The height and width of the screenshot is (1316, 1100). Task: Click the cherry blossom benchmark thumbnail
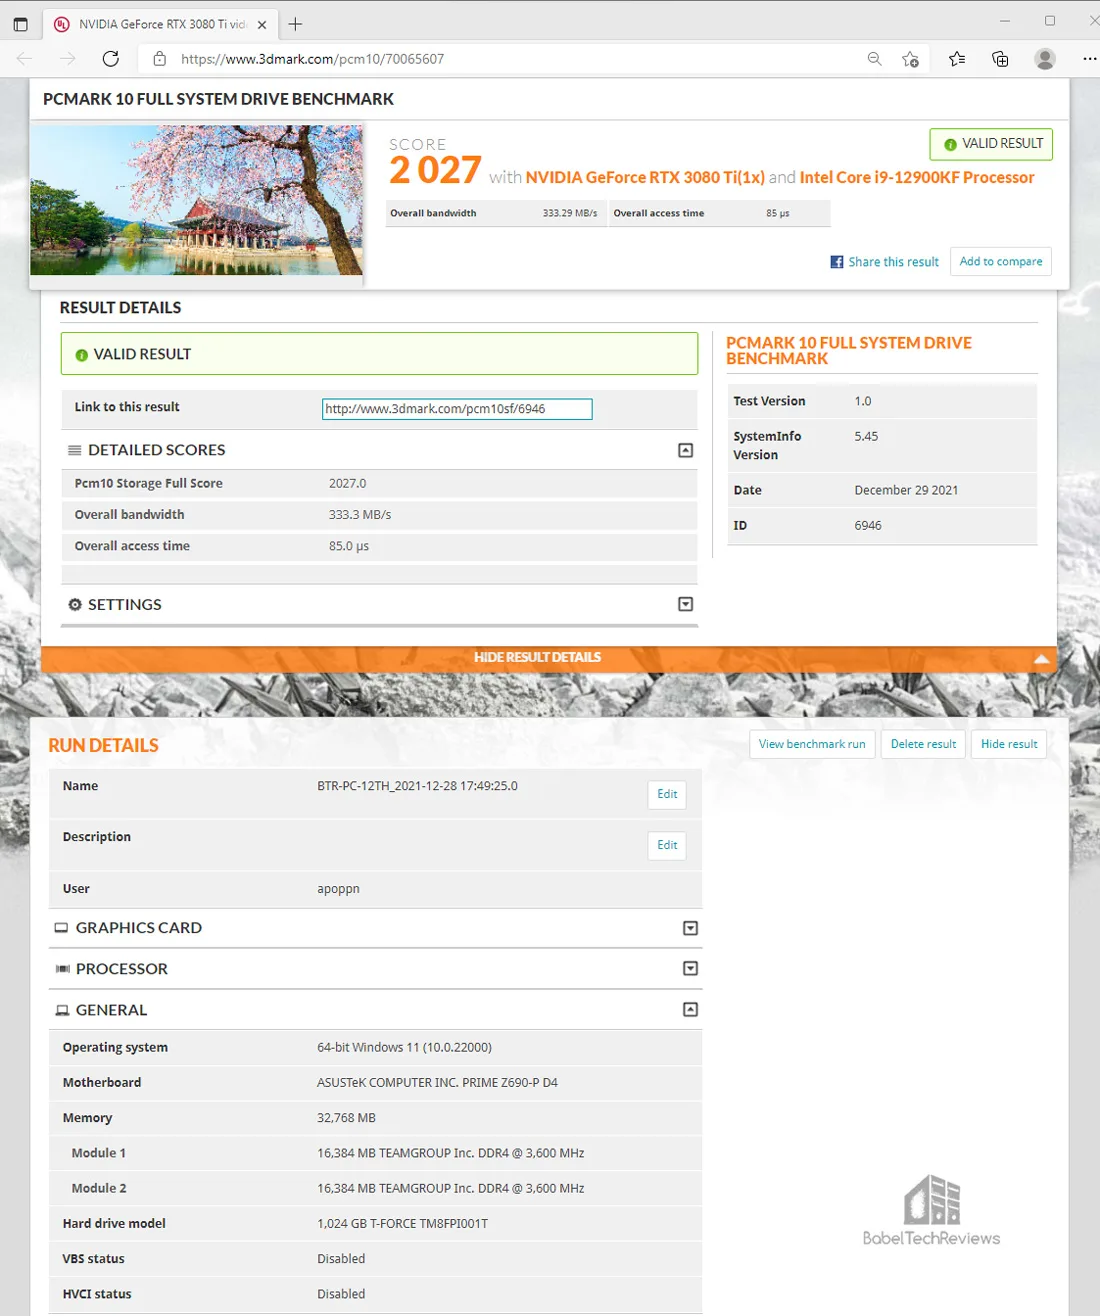pos(197,200)
